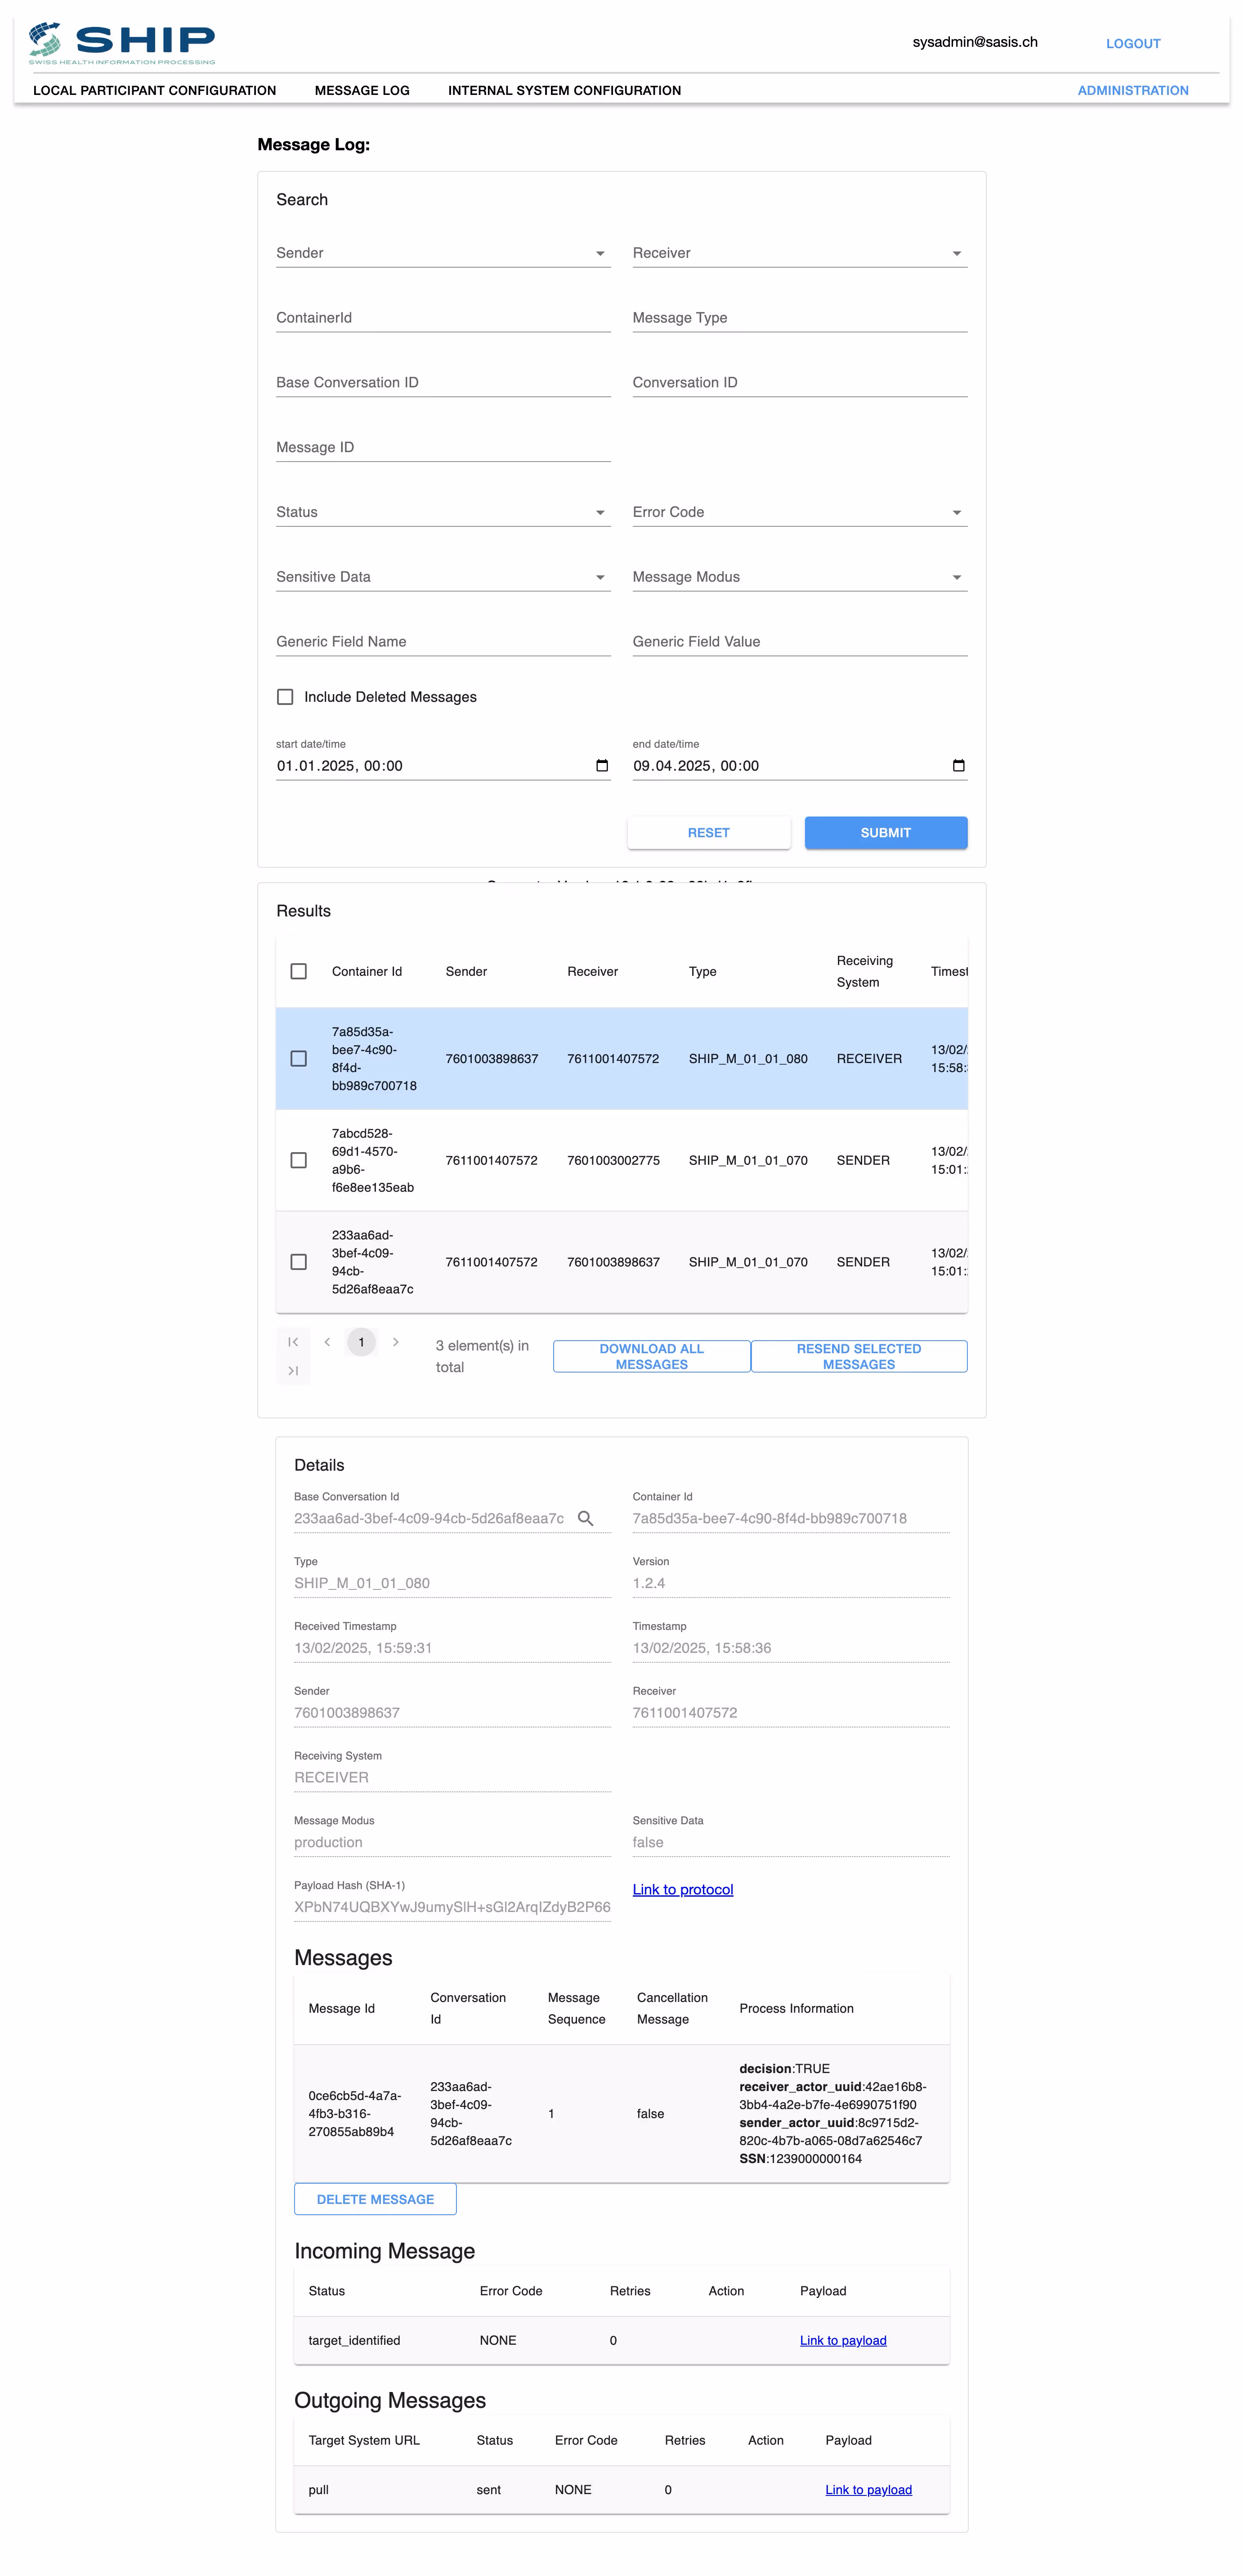The width and height of the screenshot is (1244, 2576).
Task: Open the Message Log menu
Action: [362, 90]
